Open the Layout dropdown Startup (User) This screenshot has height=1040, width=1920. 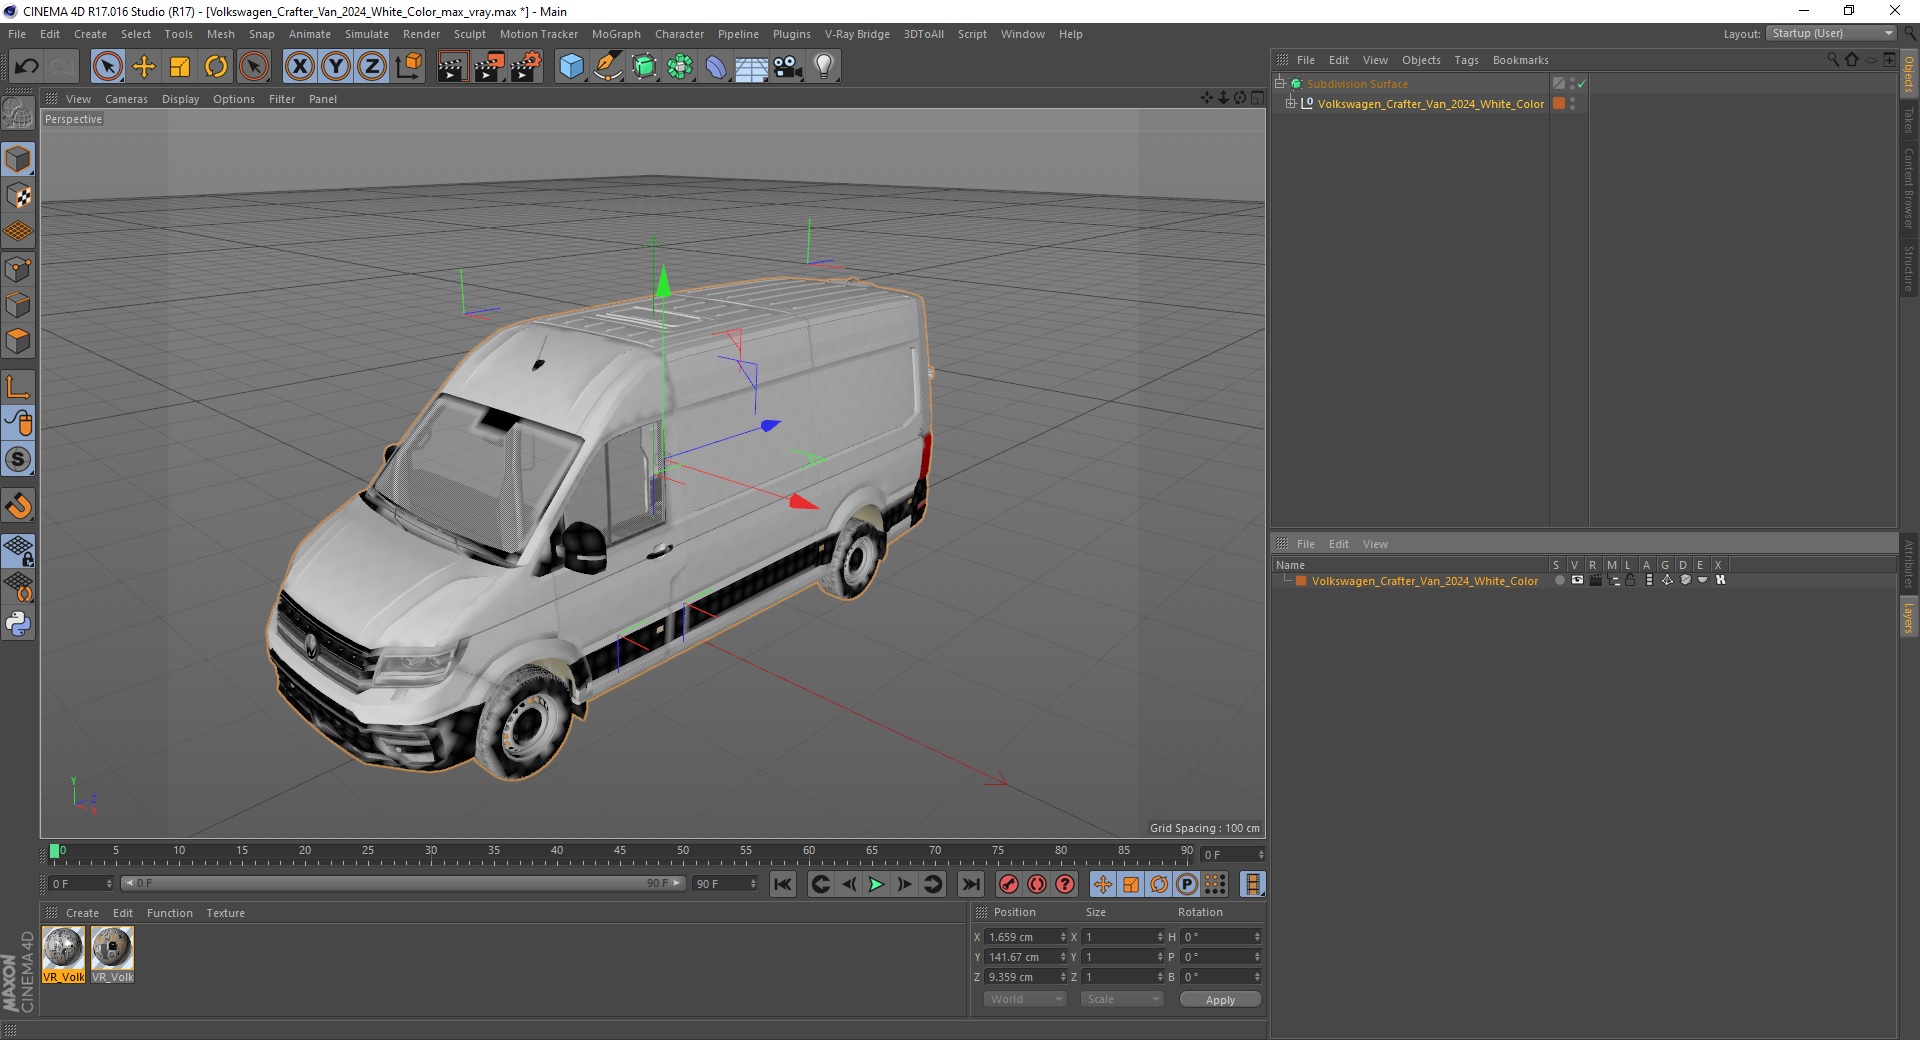pos(1831,33)
